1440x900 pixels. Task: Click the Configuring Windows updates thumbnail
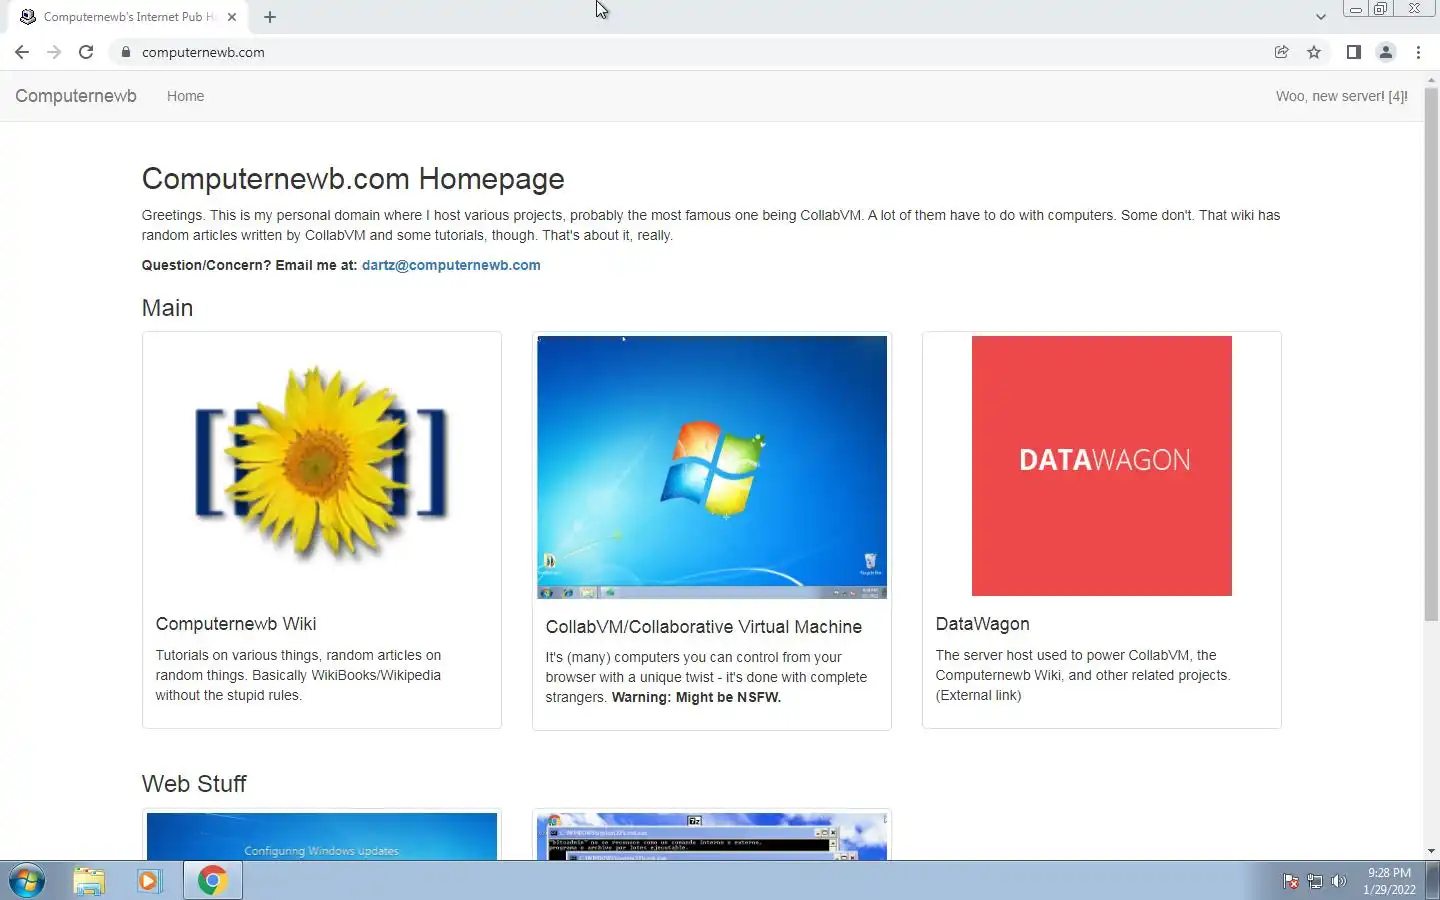click(322, 836)
